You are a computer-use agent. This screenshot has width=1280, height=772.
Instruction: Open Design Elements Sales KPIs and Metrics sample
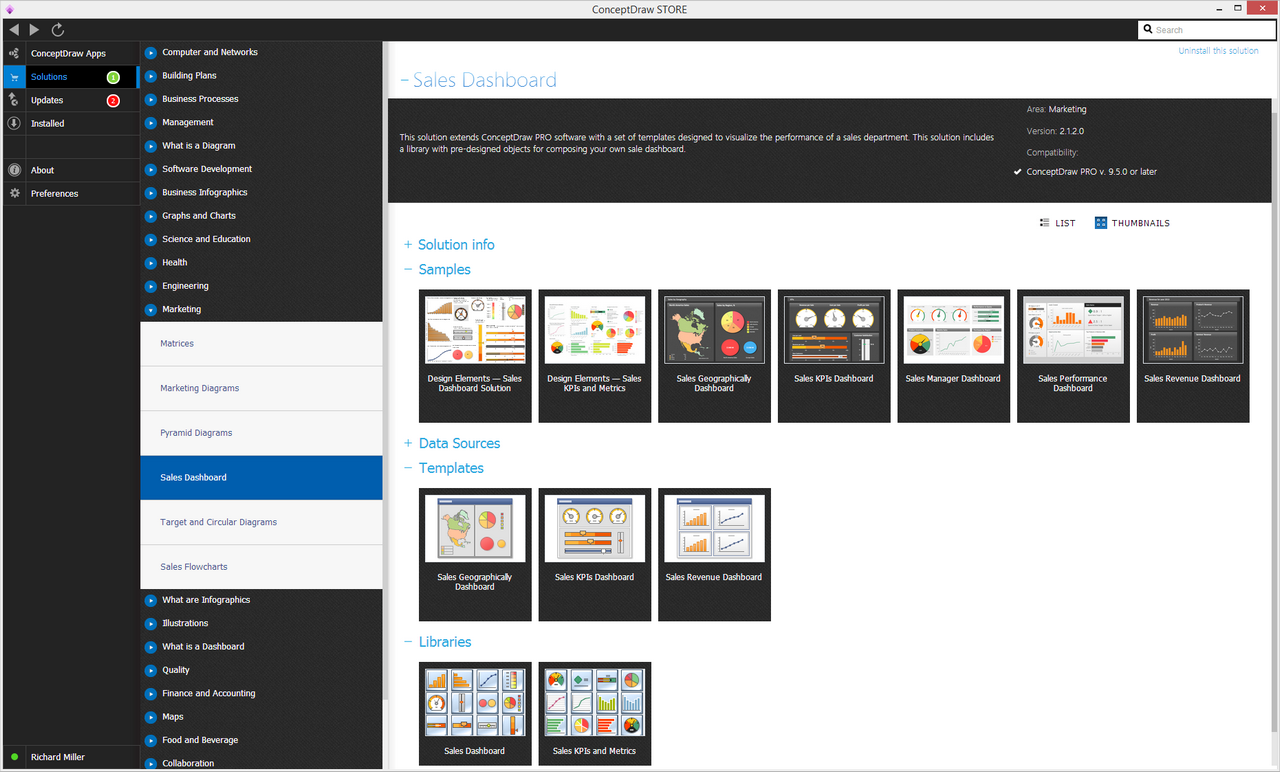tap(594, 356)
